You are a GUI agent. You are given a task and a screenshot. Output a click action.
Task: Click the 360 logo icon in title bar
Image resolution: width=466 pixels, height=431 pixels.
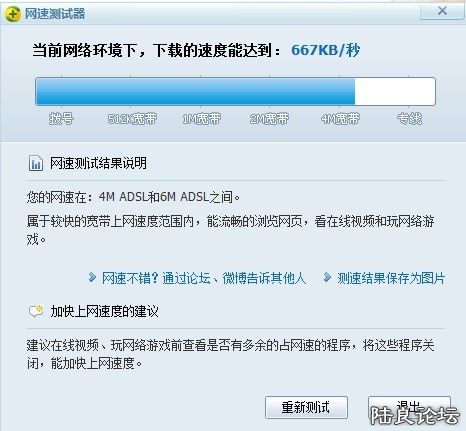click(12, 14)
